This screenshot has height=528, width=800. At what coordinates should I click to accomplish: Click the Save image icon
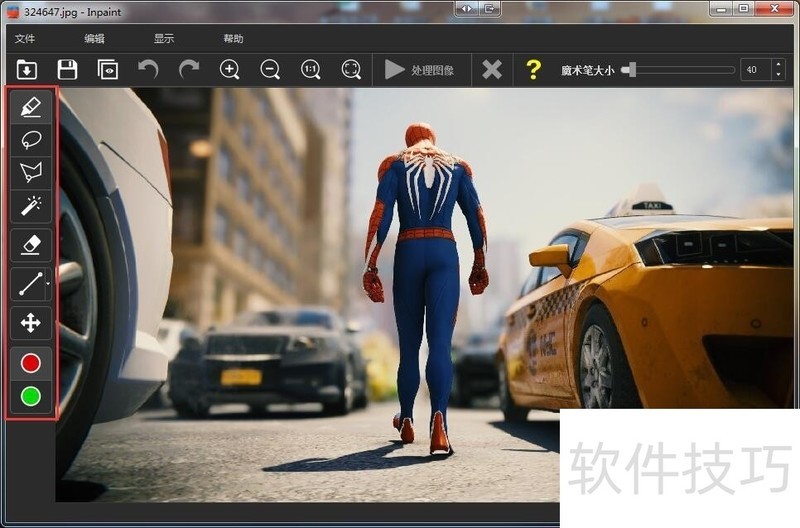tap(67, 70)
